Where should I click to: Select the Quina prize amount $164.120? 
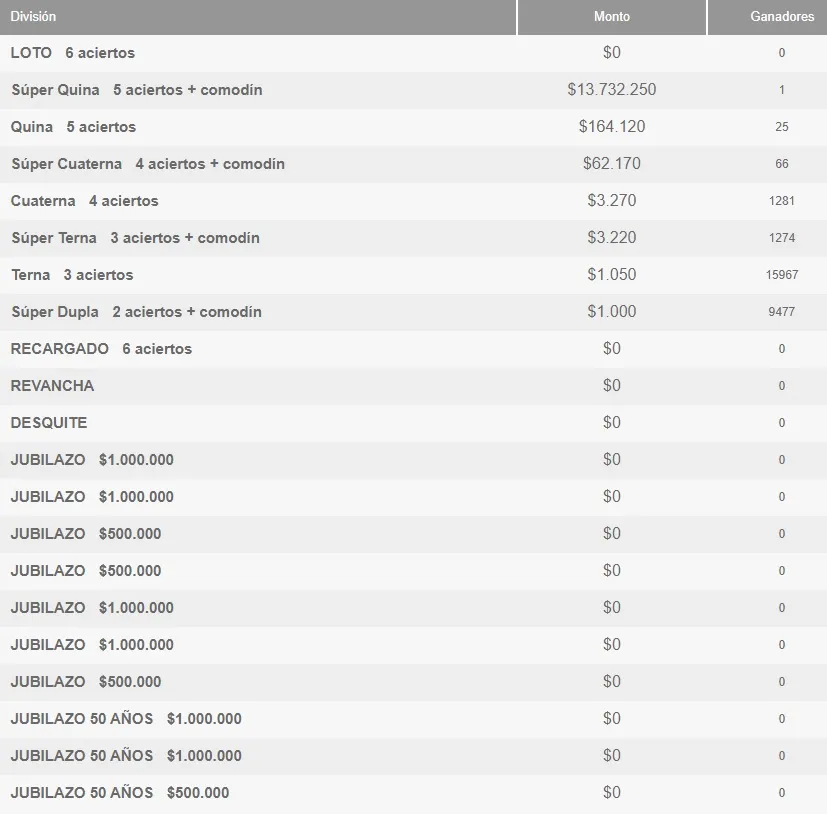pyautogui.click(x=611, y=127)
